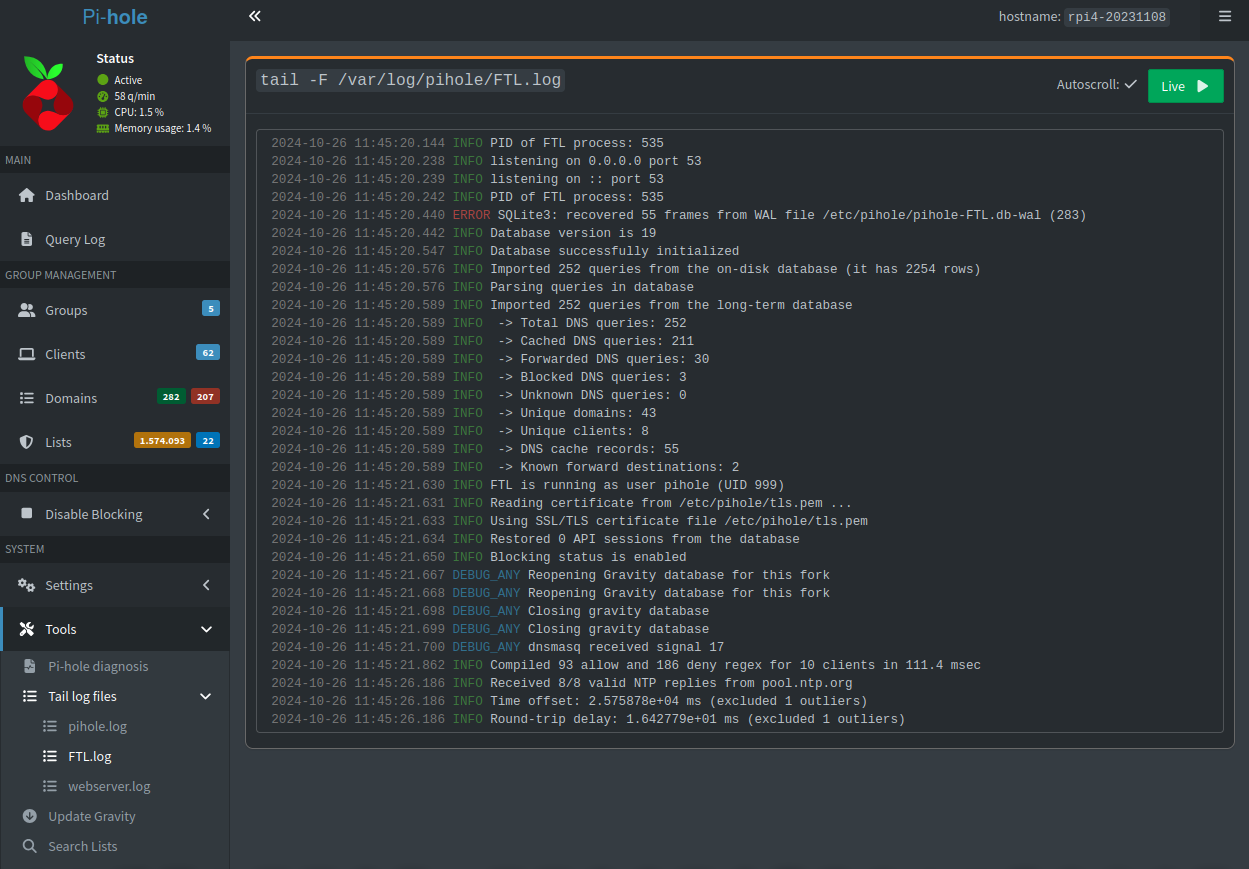
Task: Expand the Settings menu
Action: click(x=206, y=585)
